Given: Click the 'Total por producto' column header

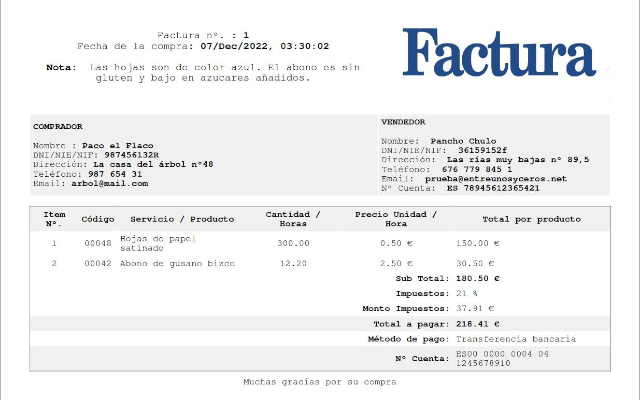Looking at the screenshot, I should [531, 219].
